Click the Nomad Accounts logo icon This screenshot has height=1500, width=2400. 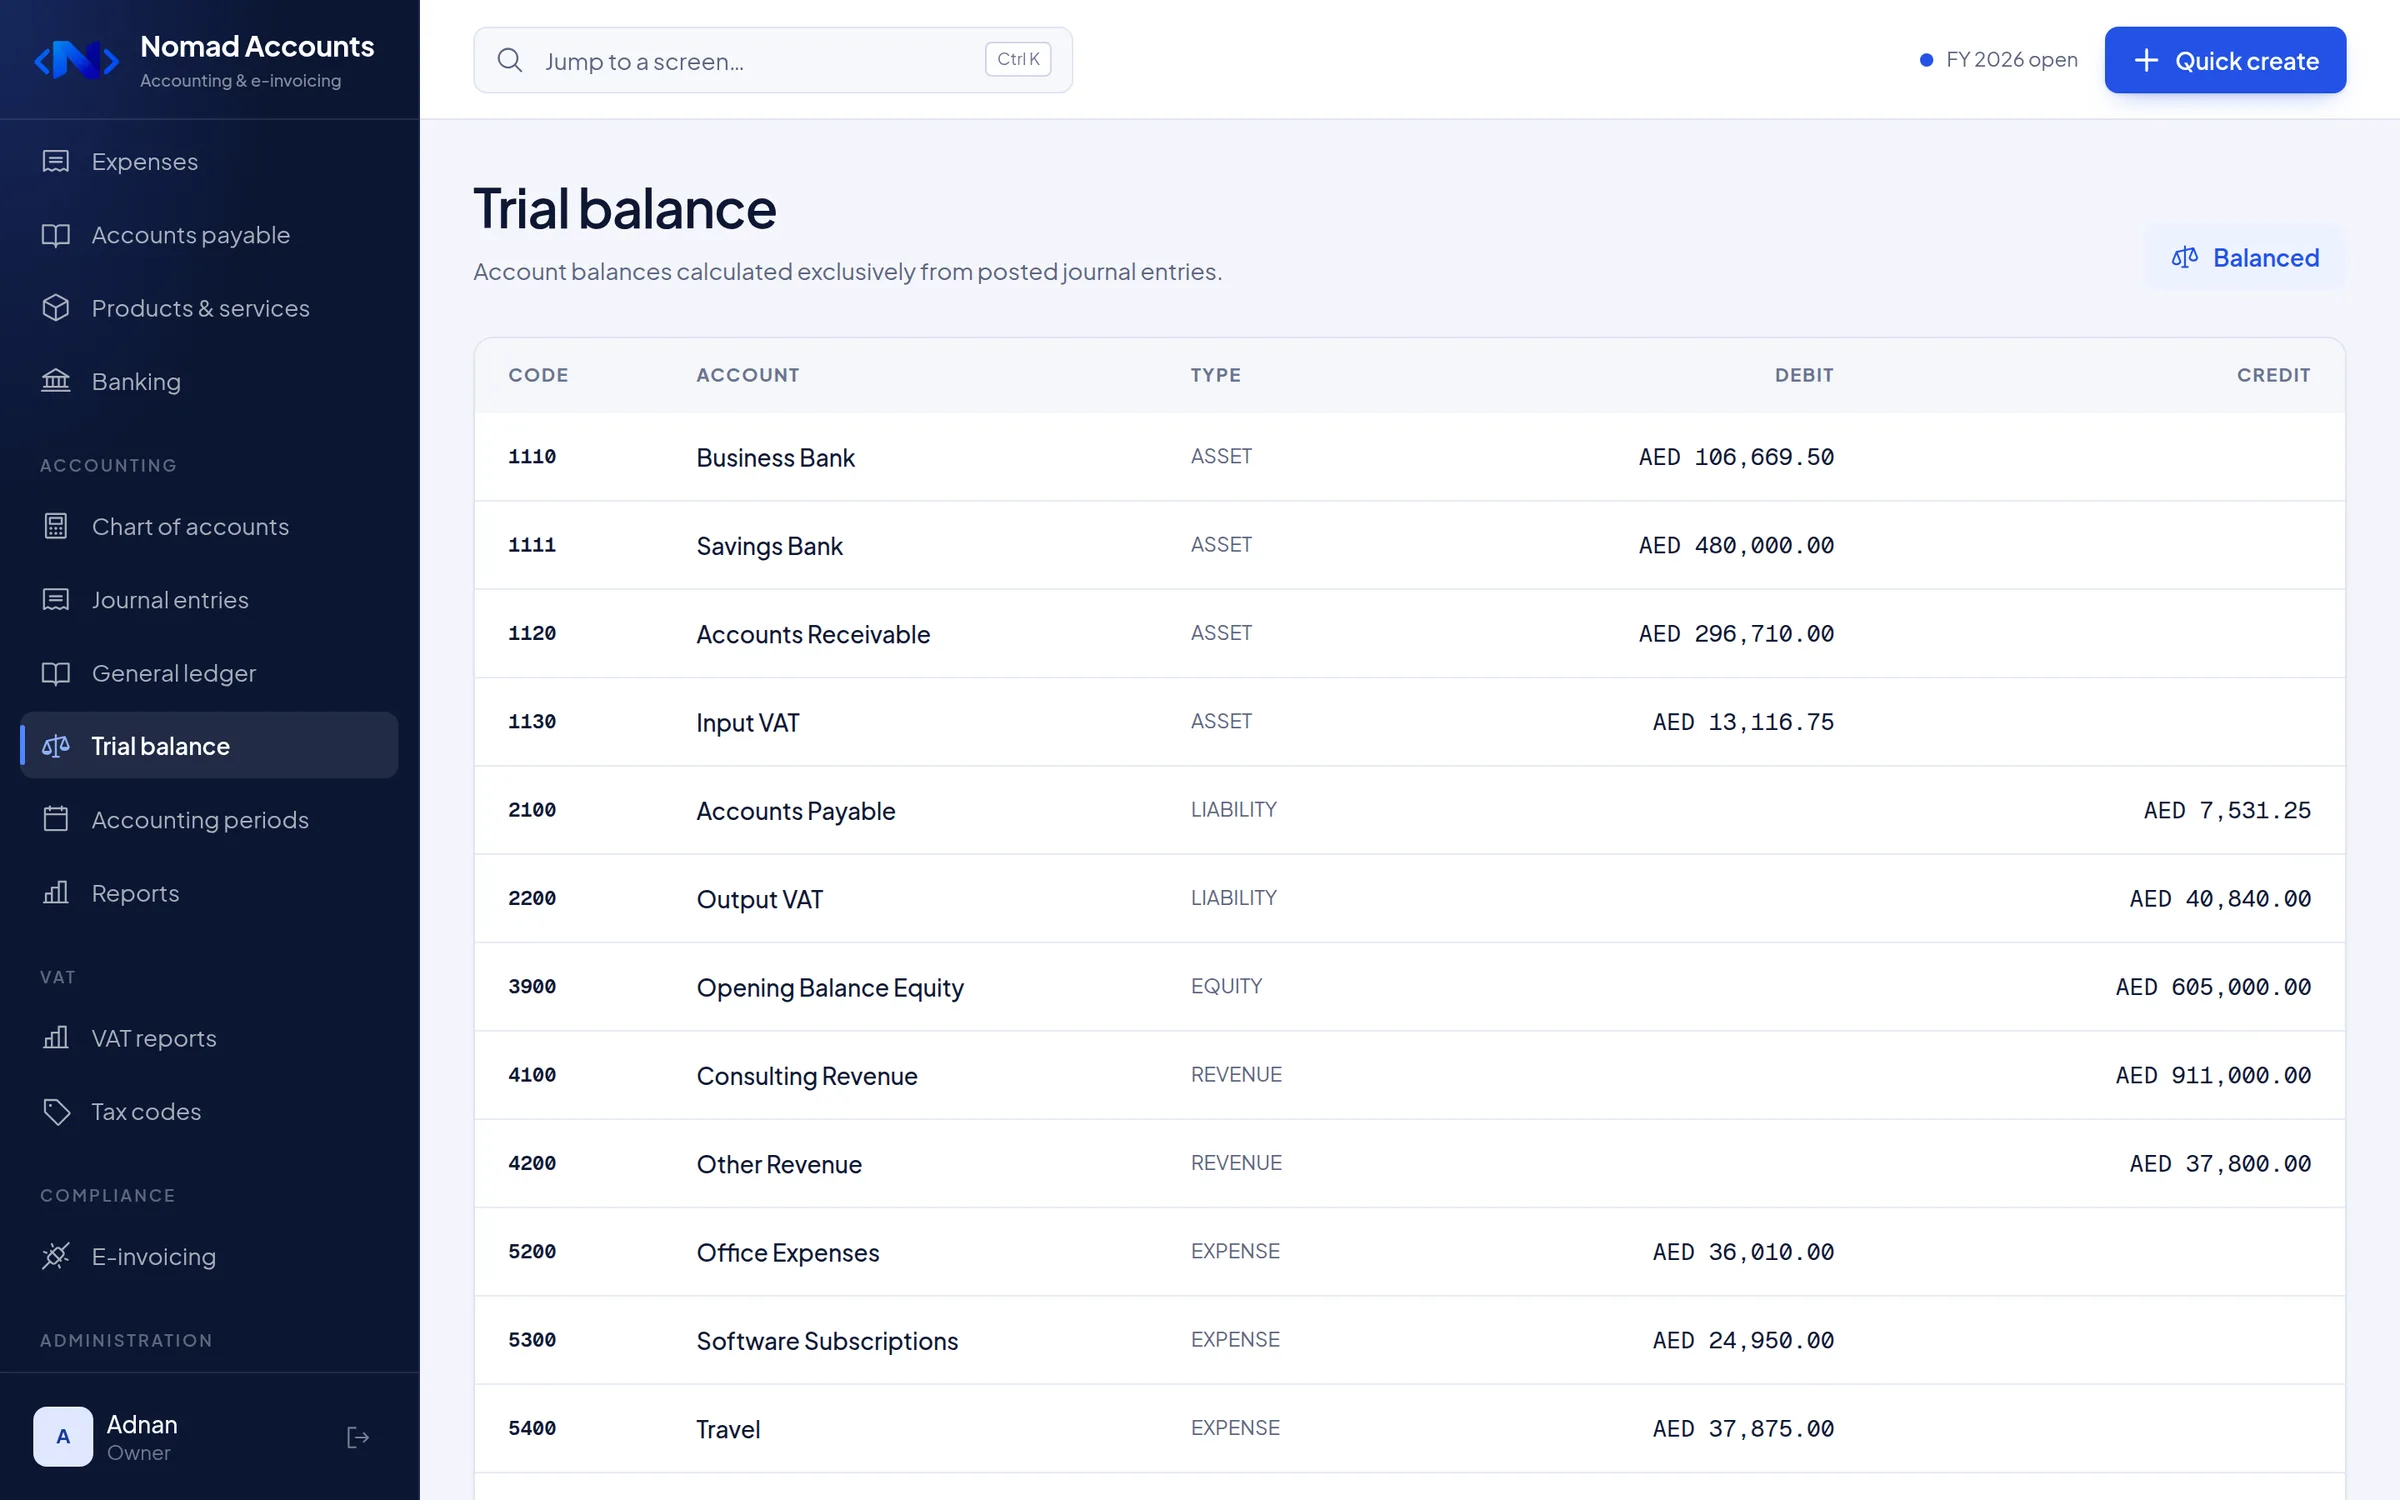point(76,60)
